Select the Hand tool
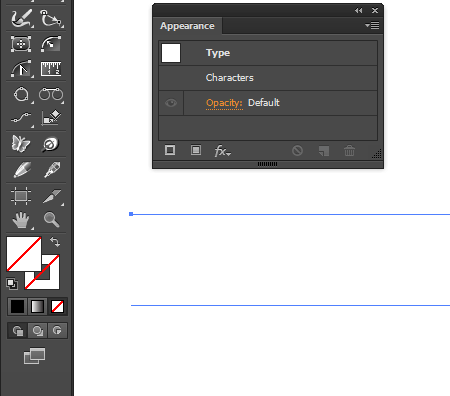The width and height of the screenshot is (450, 396). [x=21, y=220]
